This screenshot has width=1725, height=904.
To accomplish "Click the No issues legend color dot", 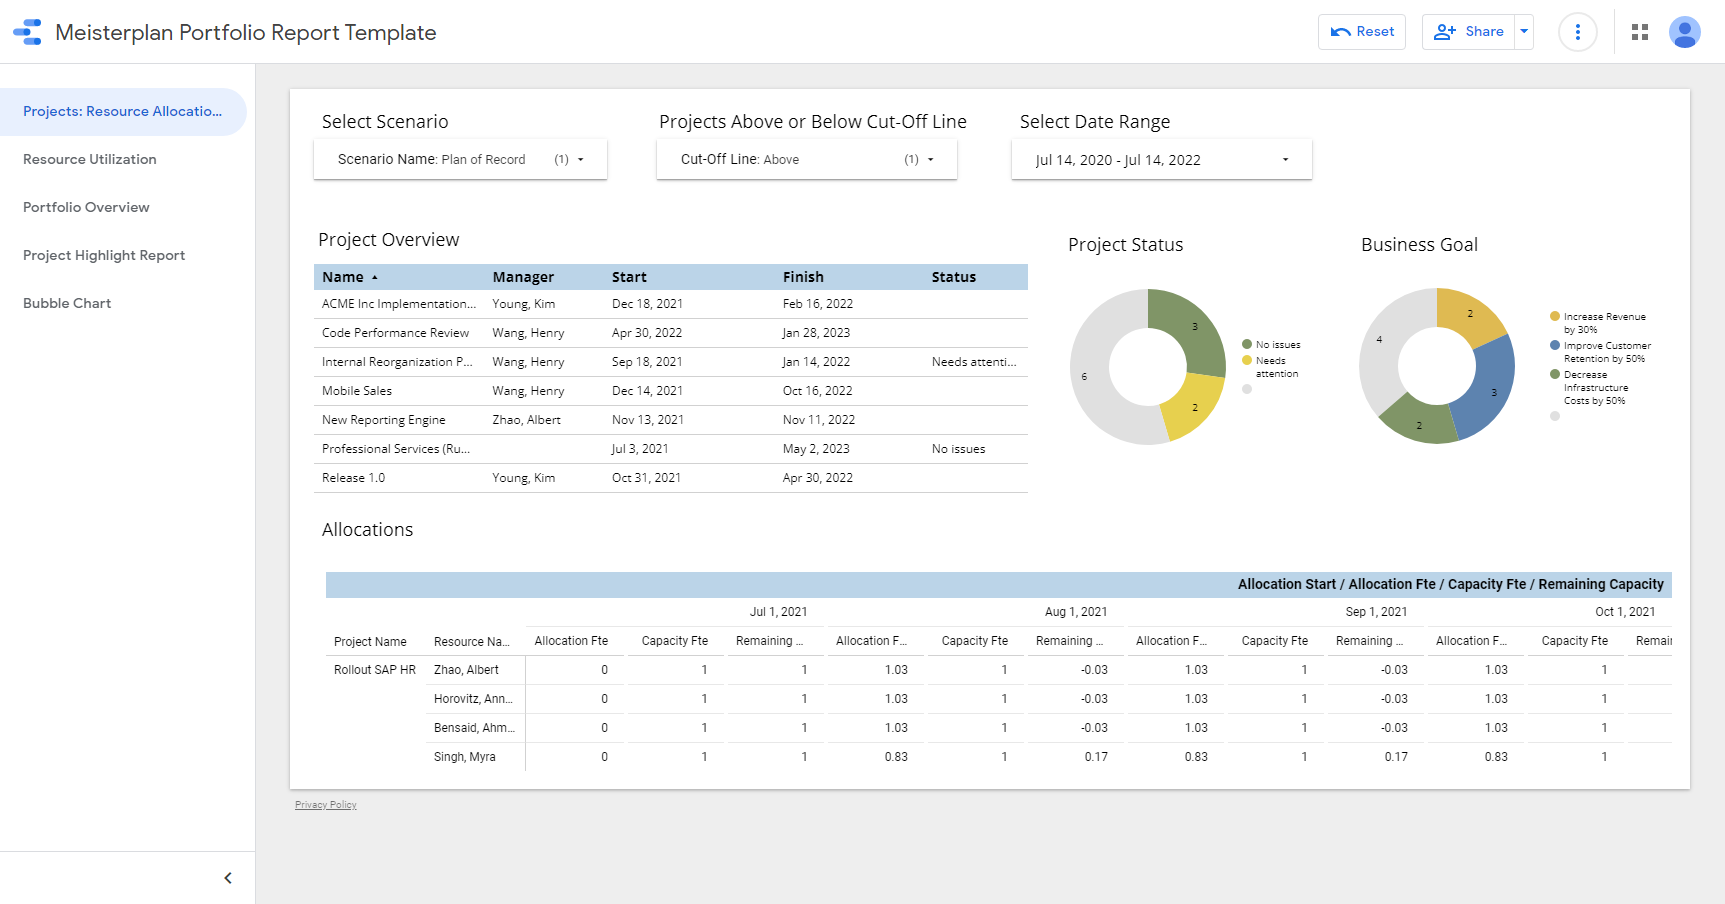I will [x=1247, y=345].
